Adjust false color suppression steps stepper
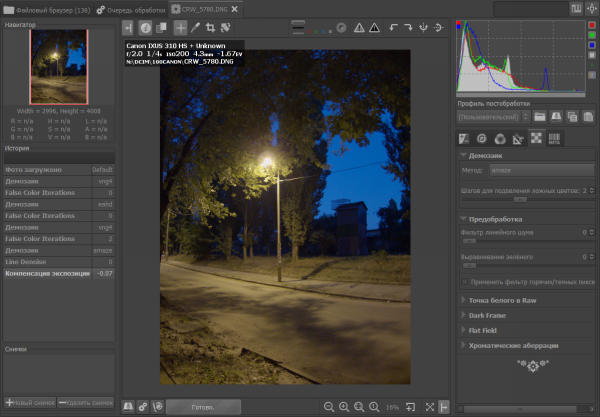The image size is (600, 417). coord(592,191)
